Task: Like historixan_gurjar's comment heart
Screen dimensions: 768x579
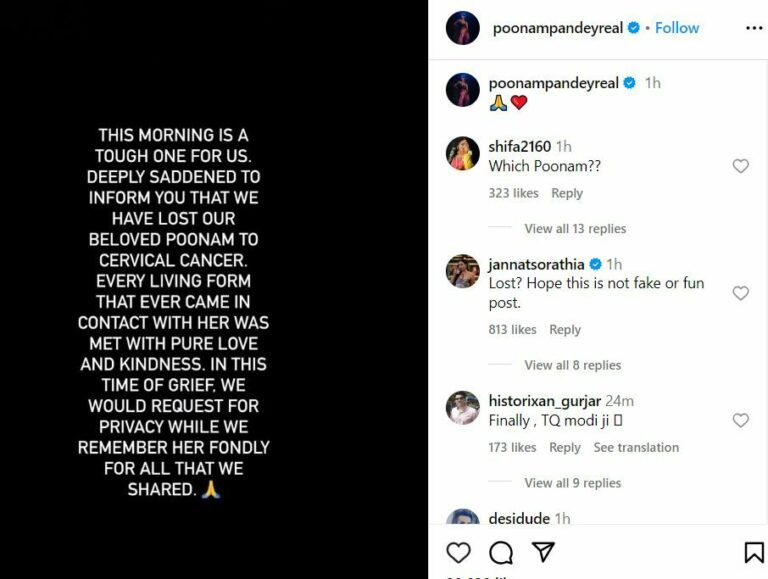Action: [741, 420]
